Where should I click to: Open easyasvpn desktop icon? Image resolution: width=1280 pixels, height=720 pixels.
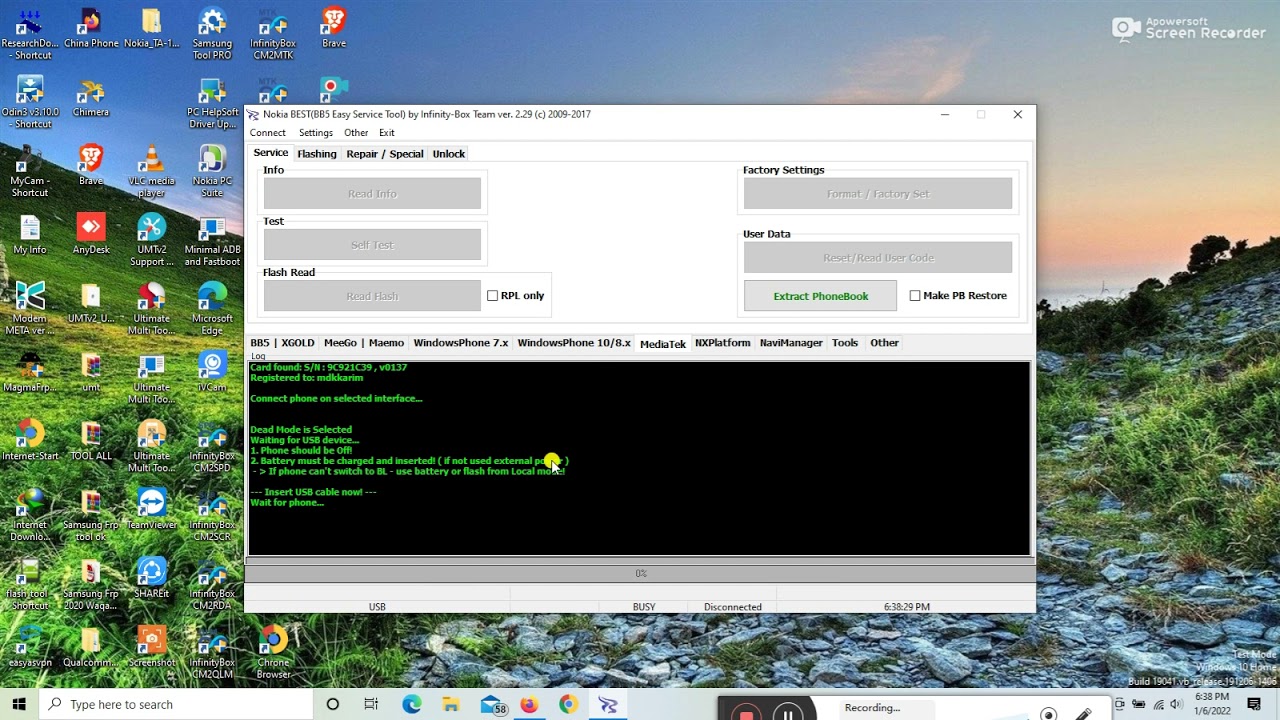click(30, 646)
